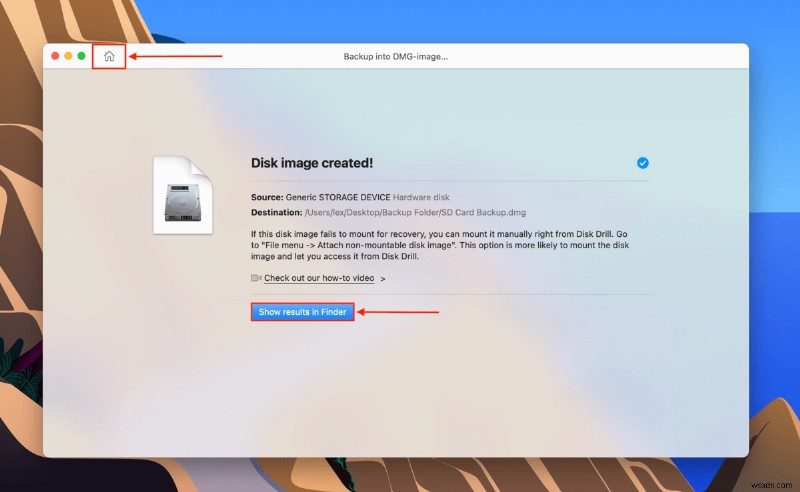
Task: Click the Attach non-mountable disk image instruction paragraph
Action: pos(440,245)
